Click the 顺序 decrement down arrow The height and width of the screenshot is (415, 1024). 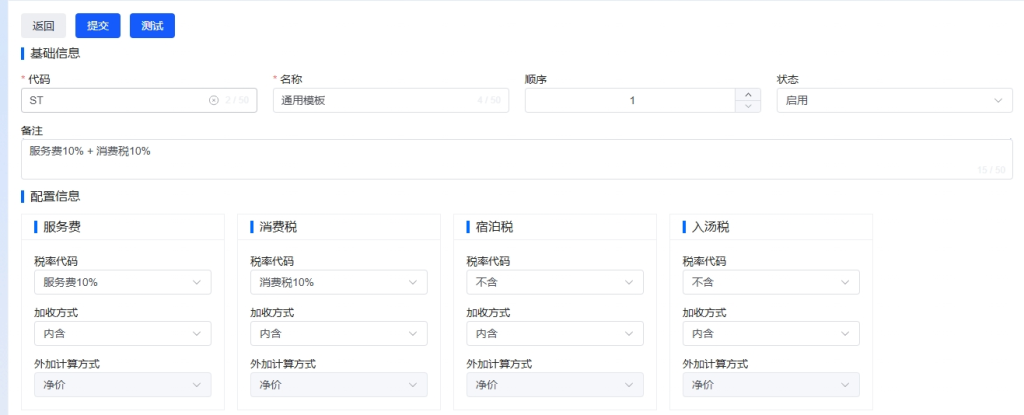click(748, 106)
